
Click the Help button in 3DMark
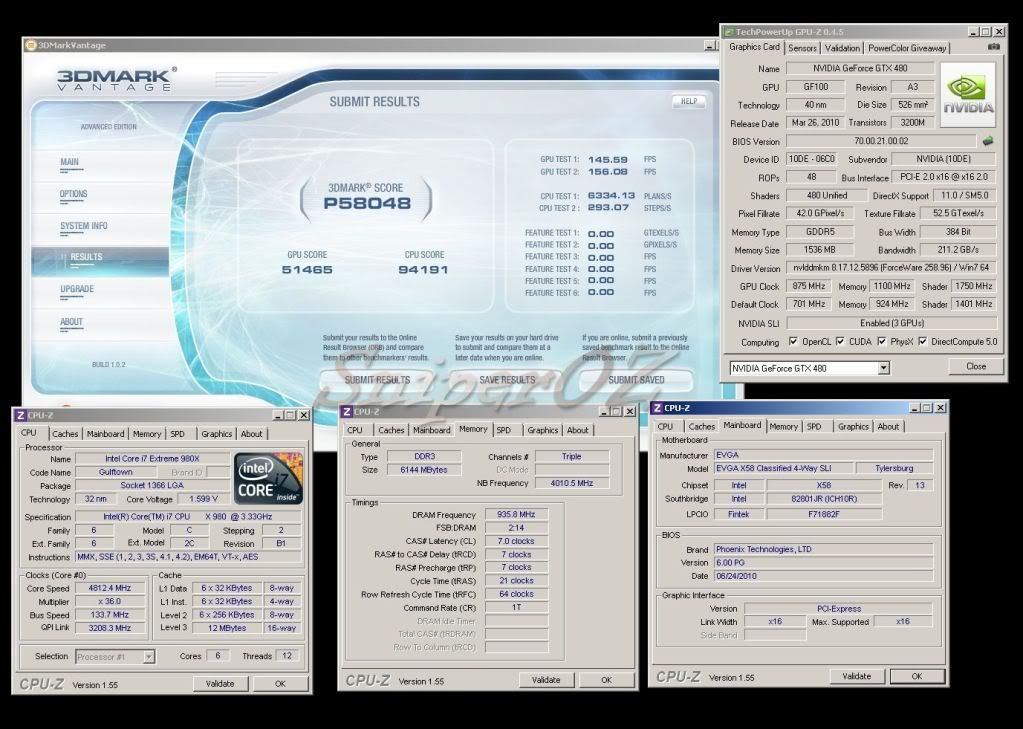coord(688,101)
